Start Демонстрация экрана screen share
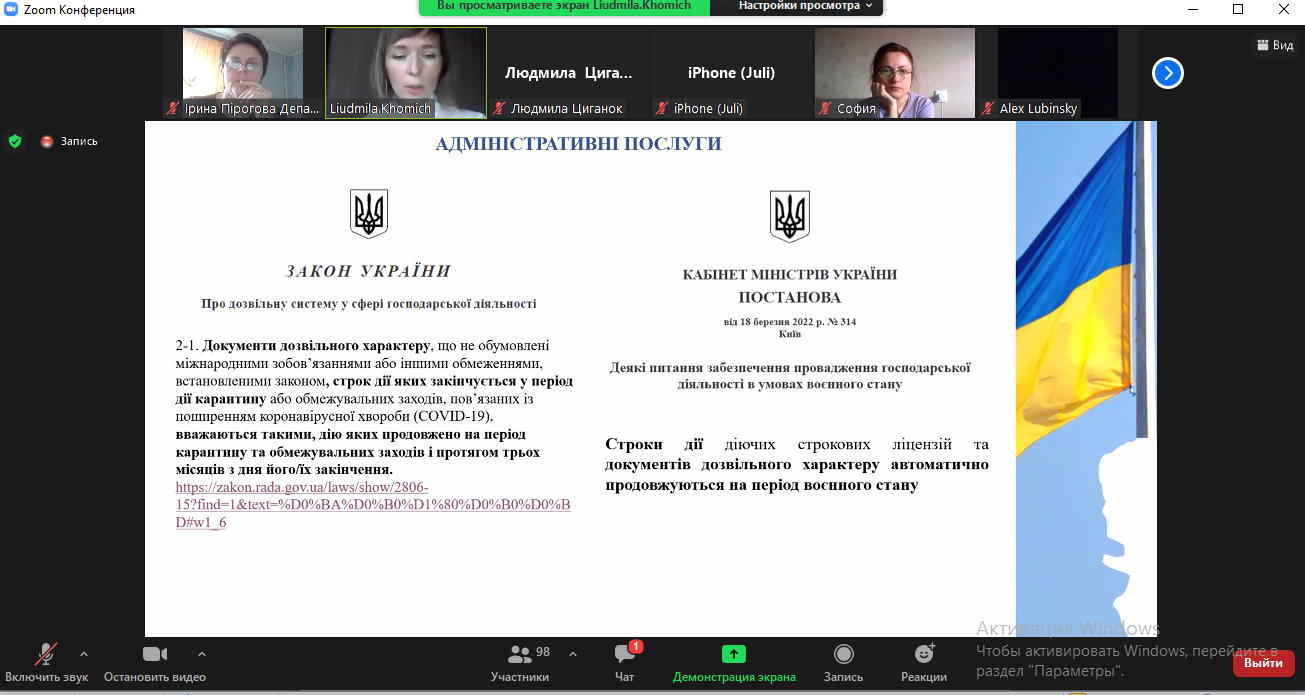 click(734, 663)
